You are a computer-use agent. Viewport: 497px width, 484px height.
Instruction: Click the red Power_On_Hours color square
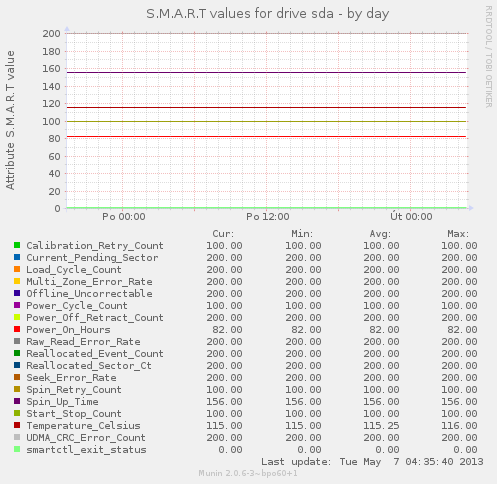pyautogui.click(x=17, y=329)
